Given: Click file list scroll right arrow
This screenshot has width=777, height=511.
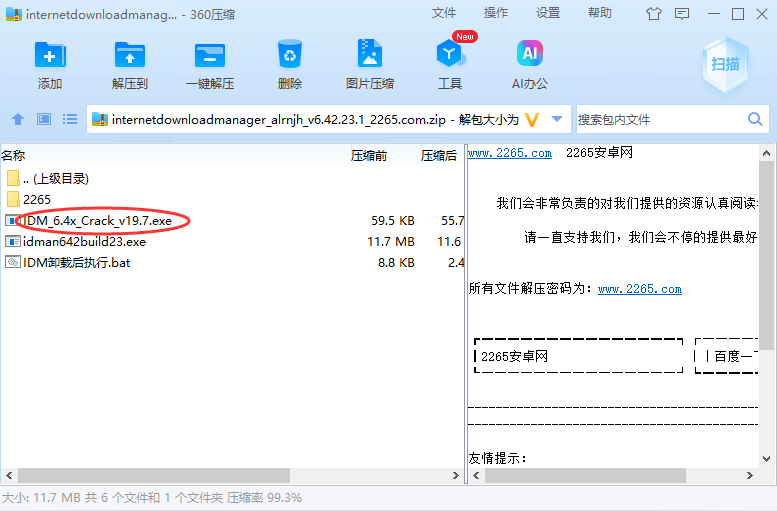Looking at the screenshot, I should coord(455,475).
